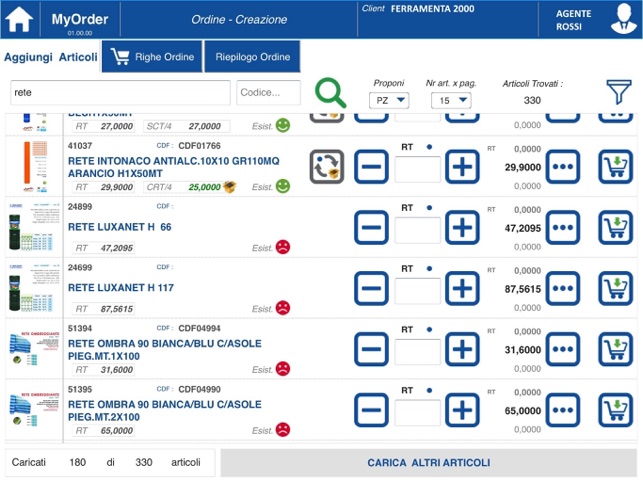Run the search with magnifier icon
This screenshot has height=482, width=643.
click(x=330, y=93)
